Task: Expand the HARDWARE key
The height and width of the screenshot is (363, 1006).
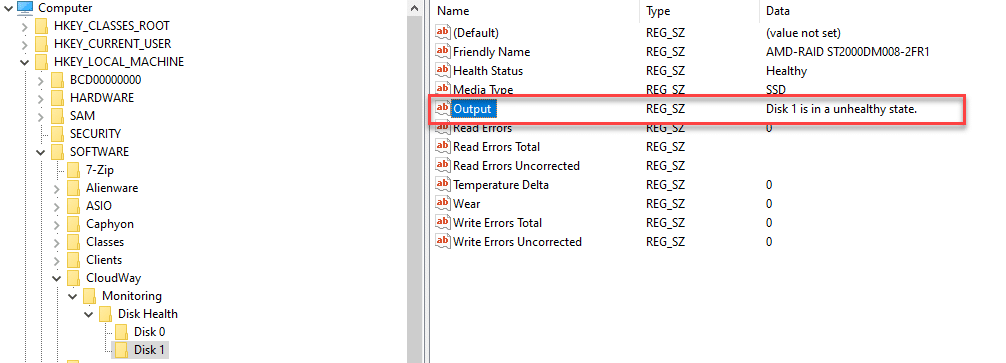Action: coord(40,98)
